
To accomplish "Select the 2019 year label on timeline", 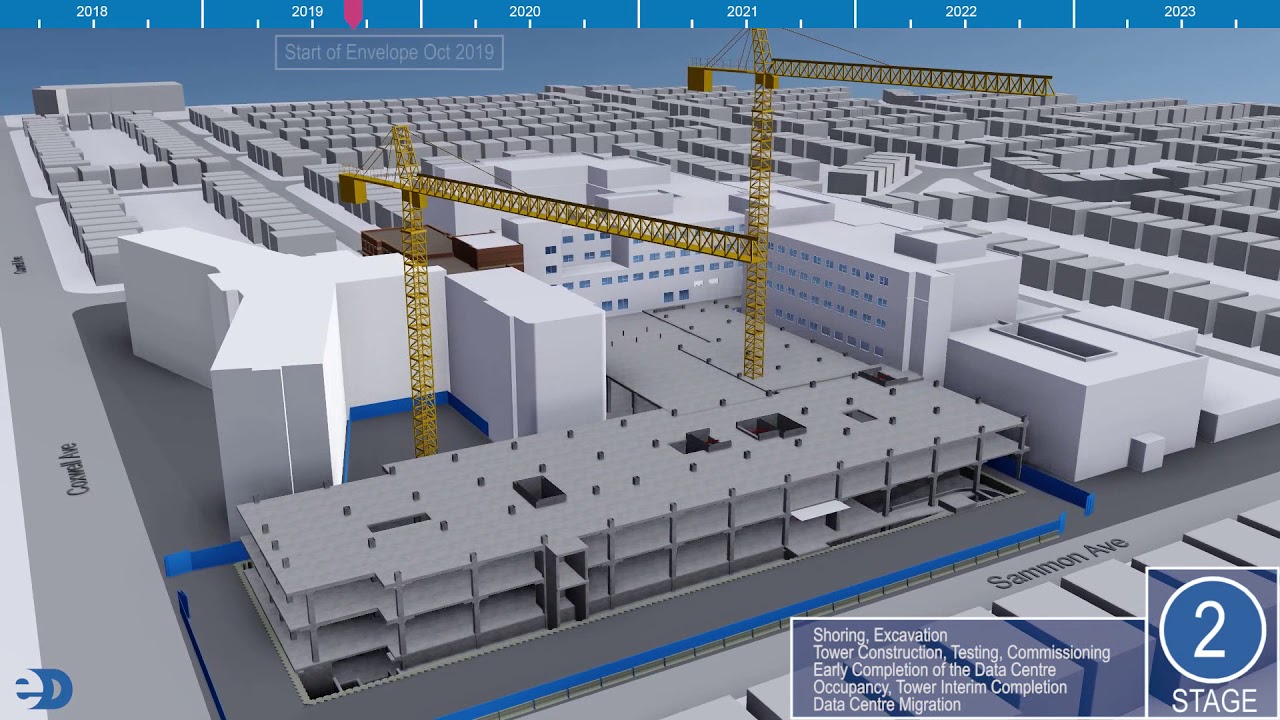I will [x=307, y=12].
